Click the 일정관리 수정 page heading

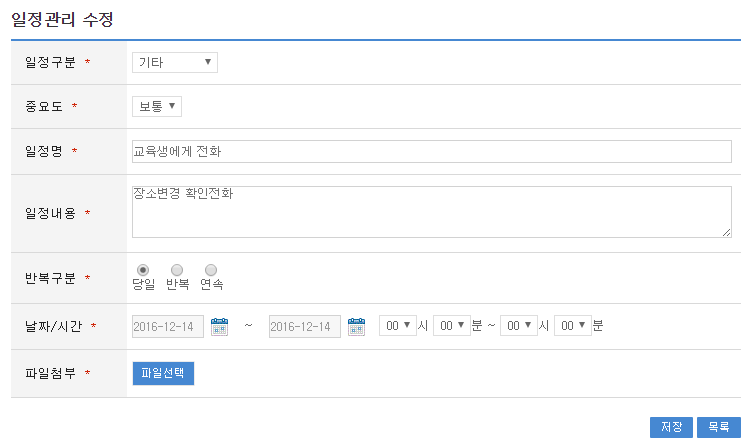62,18
